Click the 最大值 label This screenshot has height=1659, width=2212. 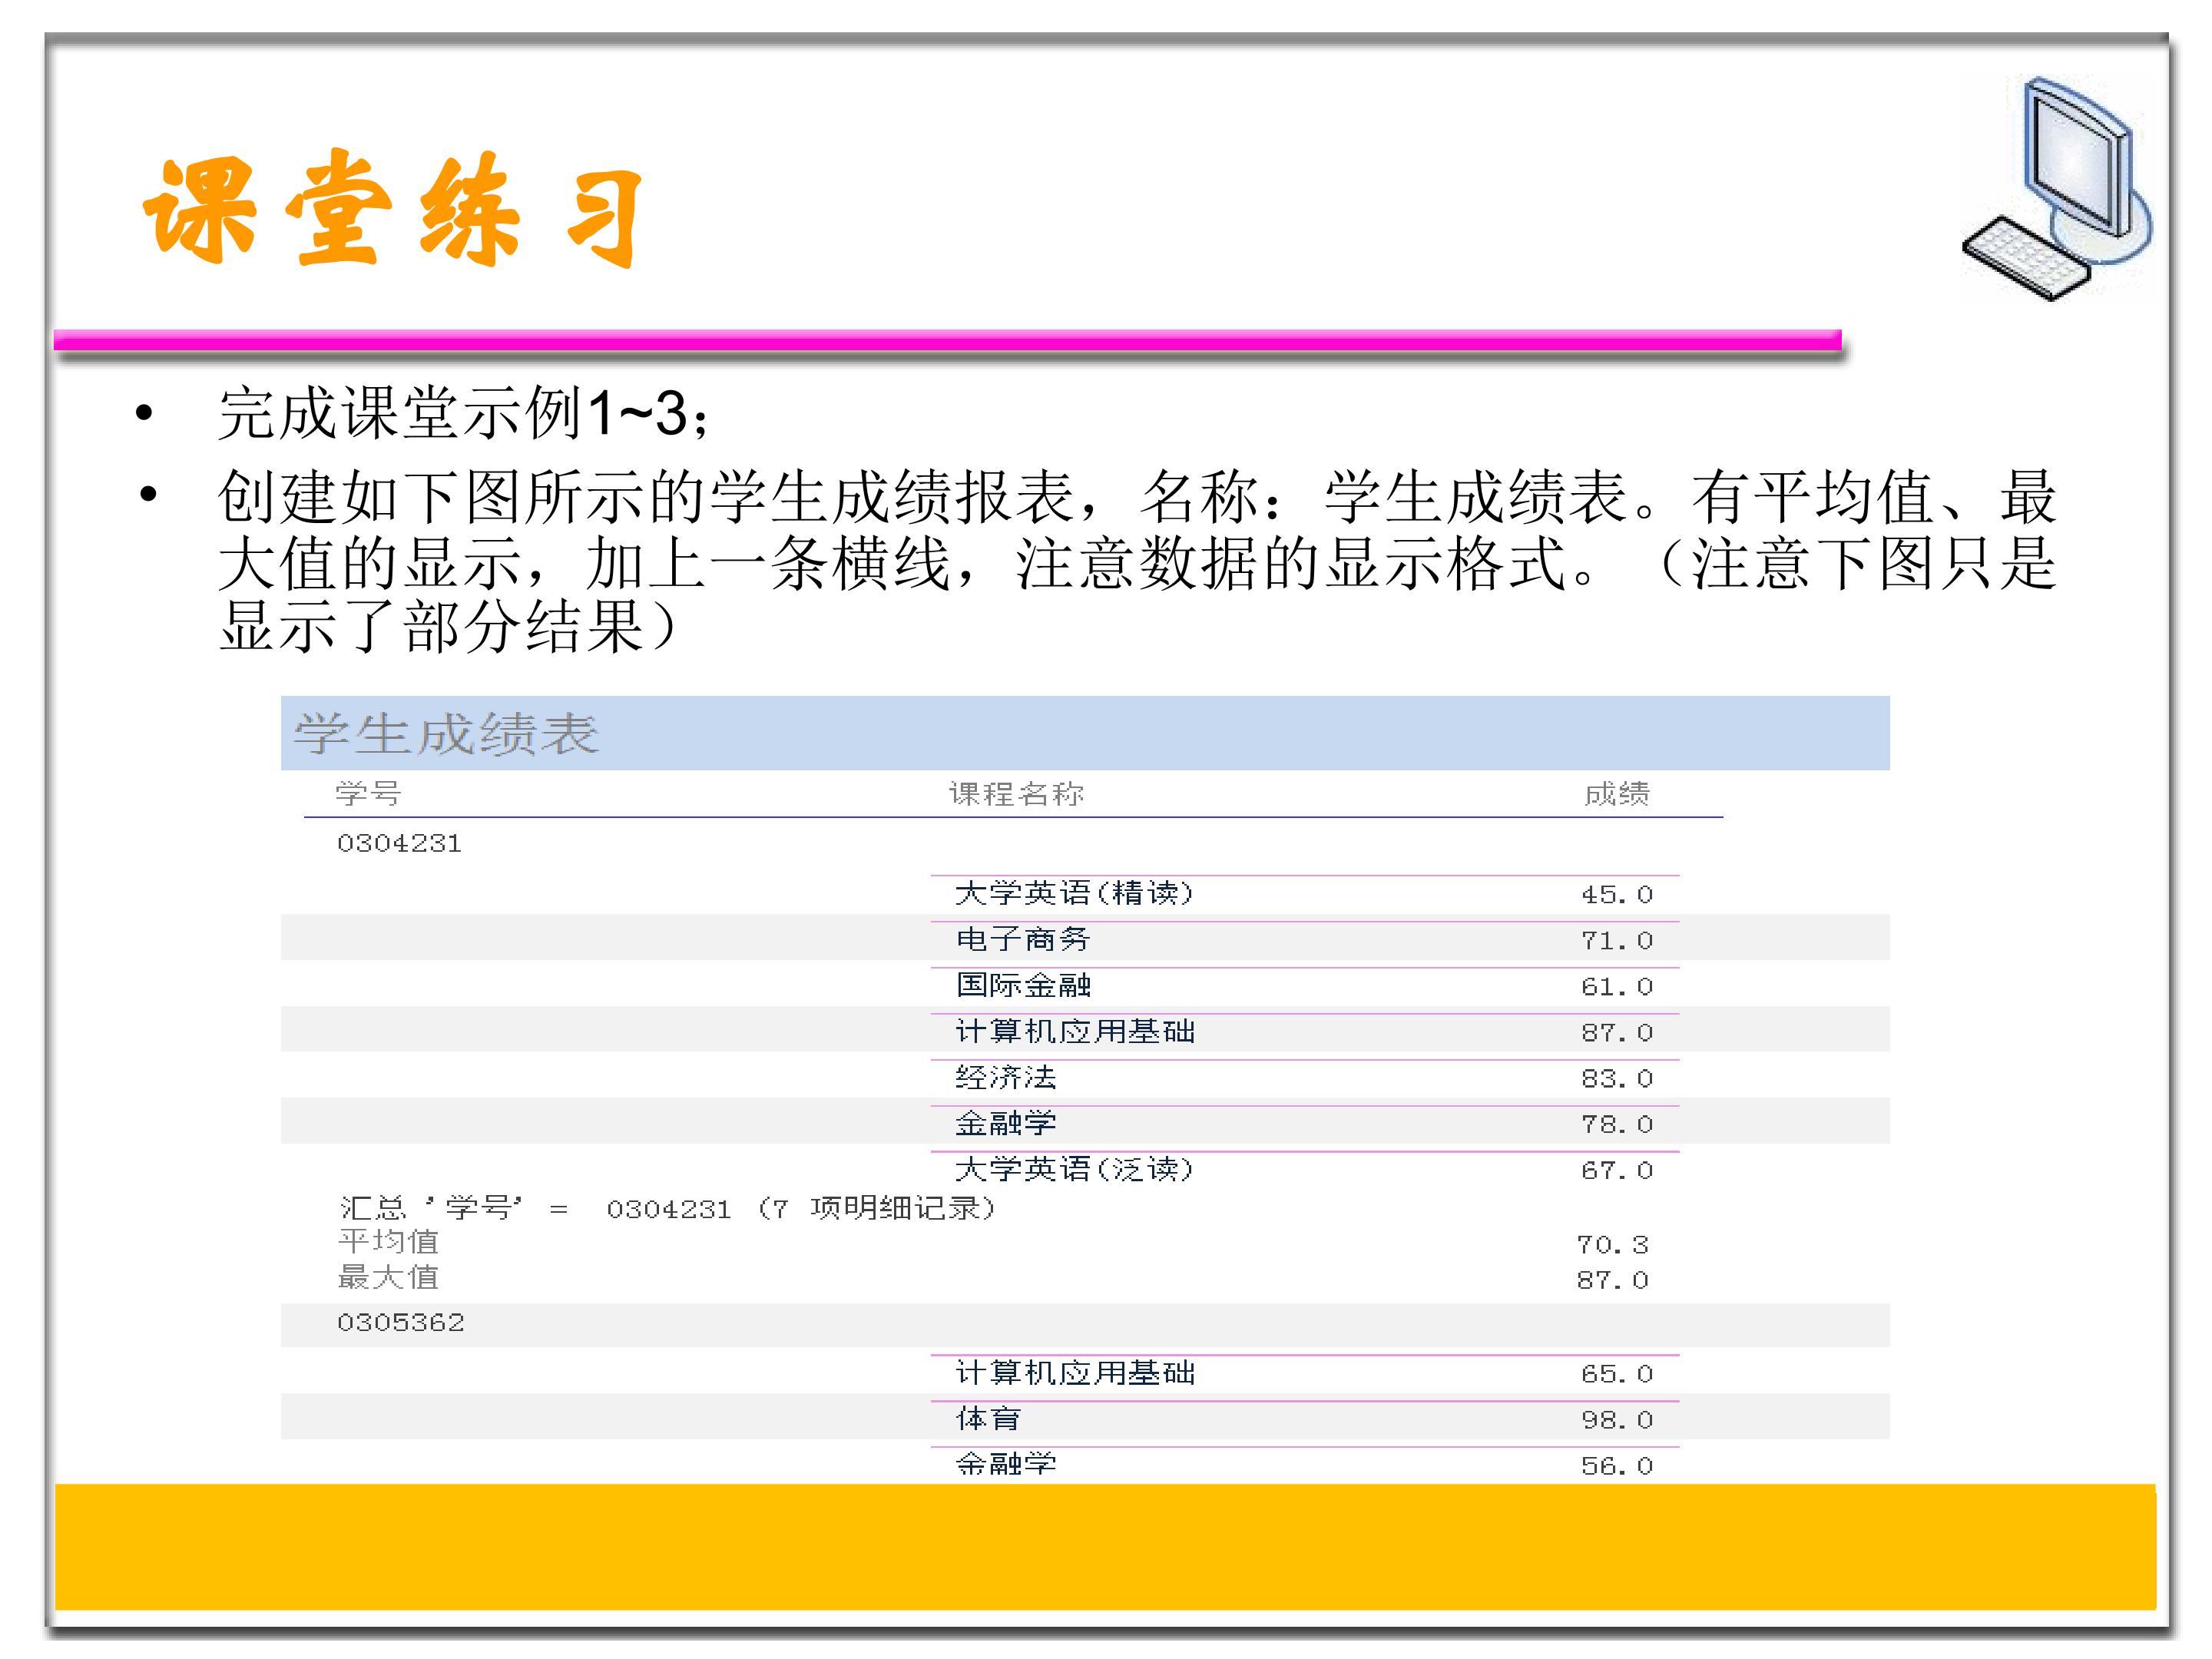click(388, 1277)
